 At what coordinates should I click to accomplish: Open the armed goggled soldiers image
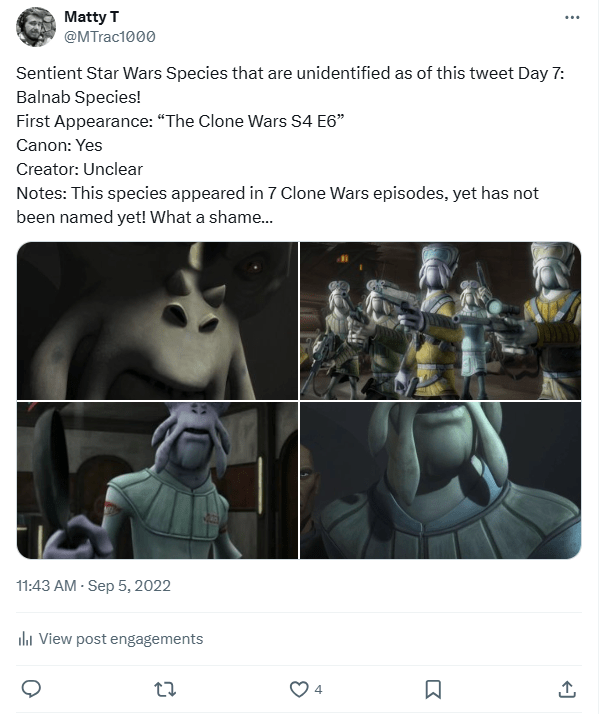[440, 321]
